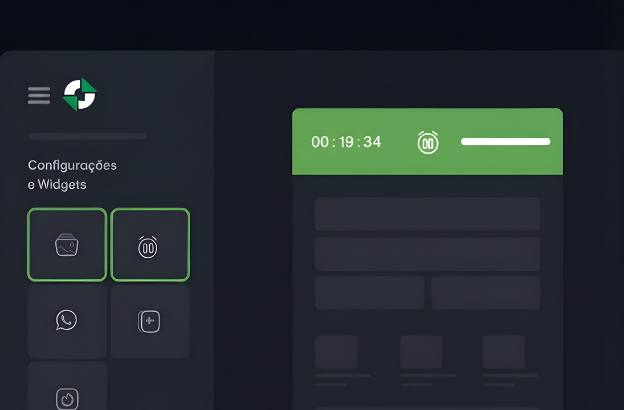Click the 00 : 19 : 34 countdown text
The width and height of the screenshot is (624, 410).
coord(346,142)
